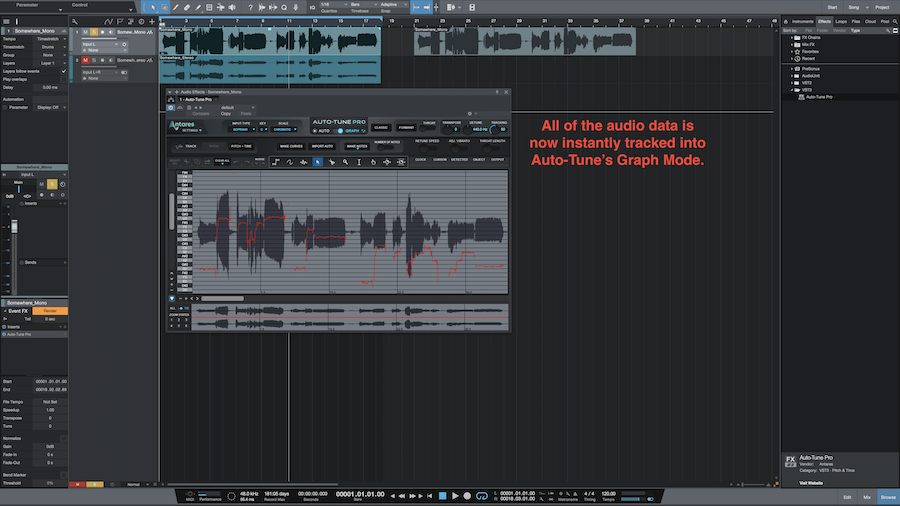This screenshot has height=506, width=900.
Task: Click the Make Curves button
Action: click(291, 146)
